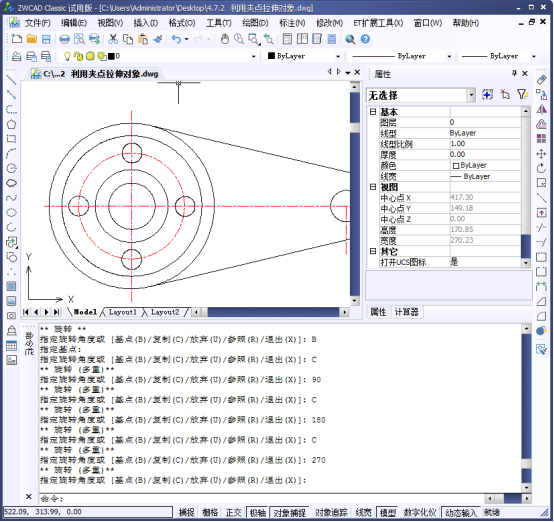Screen dimensions: 554x522
Task: Click the black layer color swatch
Action: click(x=111, y=56)
